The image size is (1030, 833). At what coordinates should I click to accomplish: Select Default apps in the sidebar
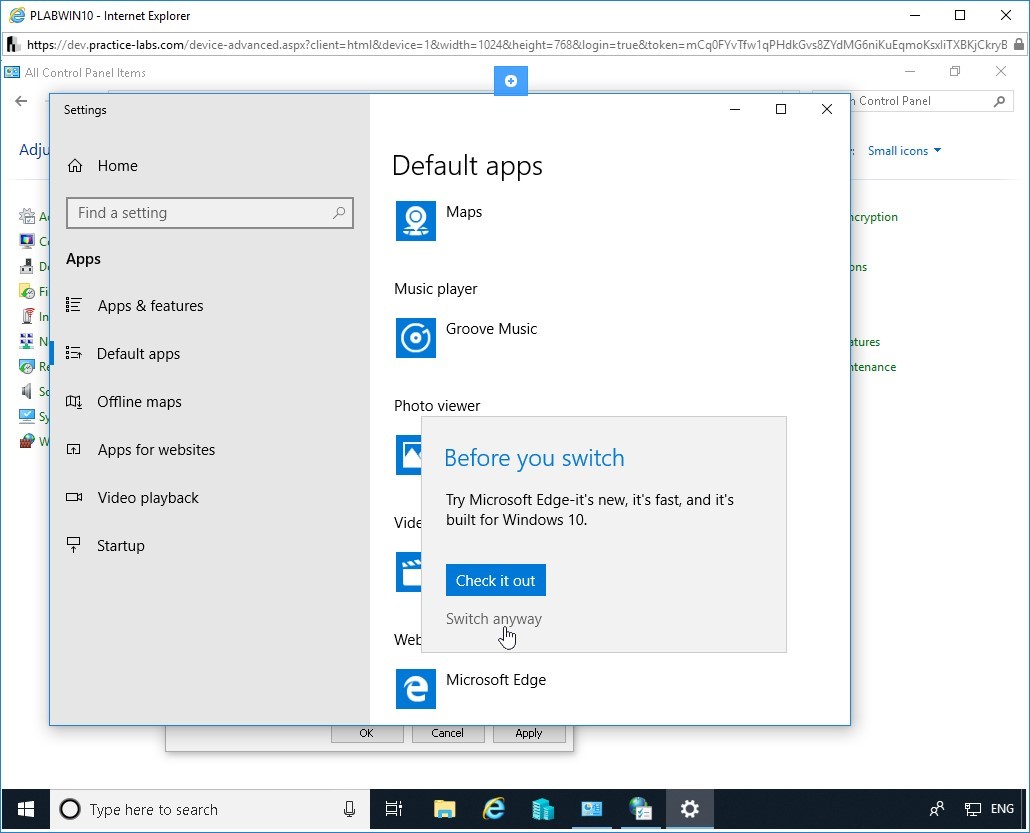pos(138,353)
